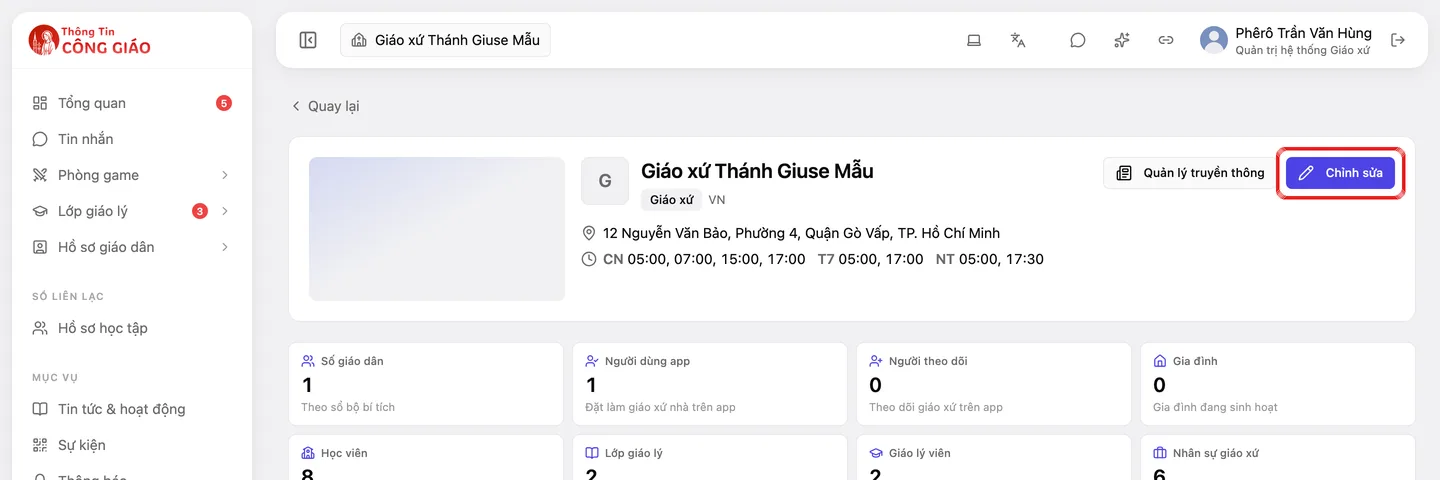Click the Tổng quan grid icon
Screen dimensions: 1440x480
tap(40, 103)
